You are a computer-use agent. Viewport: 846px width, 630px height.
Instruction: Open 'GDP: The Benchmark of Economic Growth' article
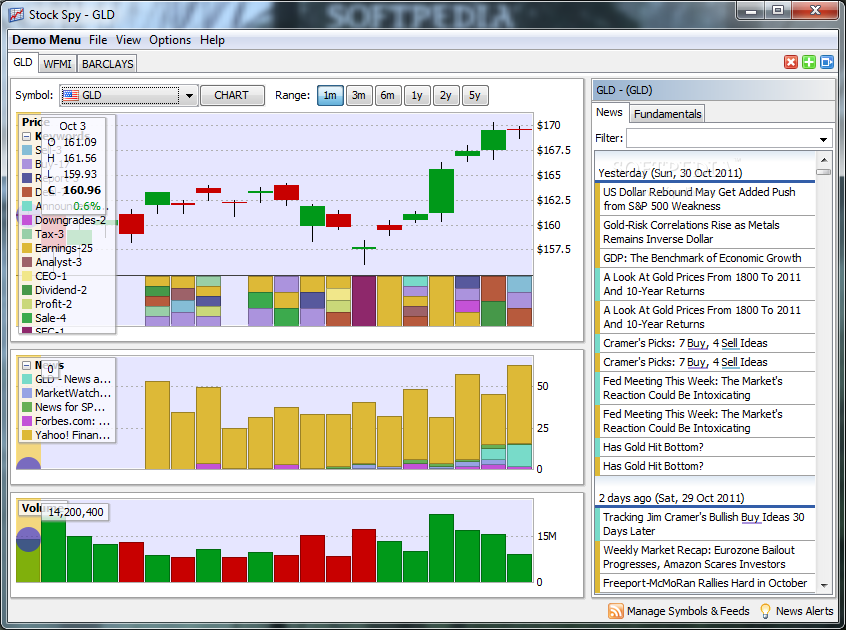[705, 258]
